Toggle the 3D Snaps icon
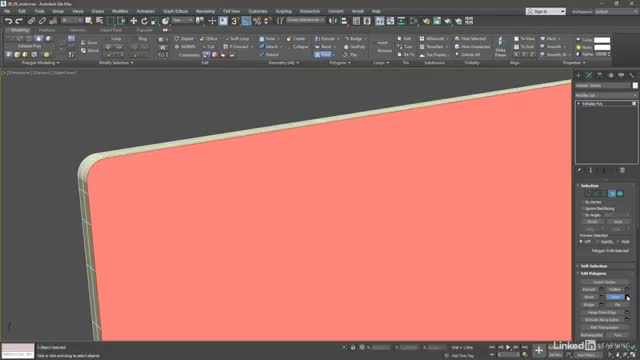640x360 pixels. coord(235,21)
